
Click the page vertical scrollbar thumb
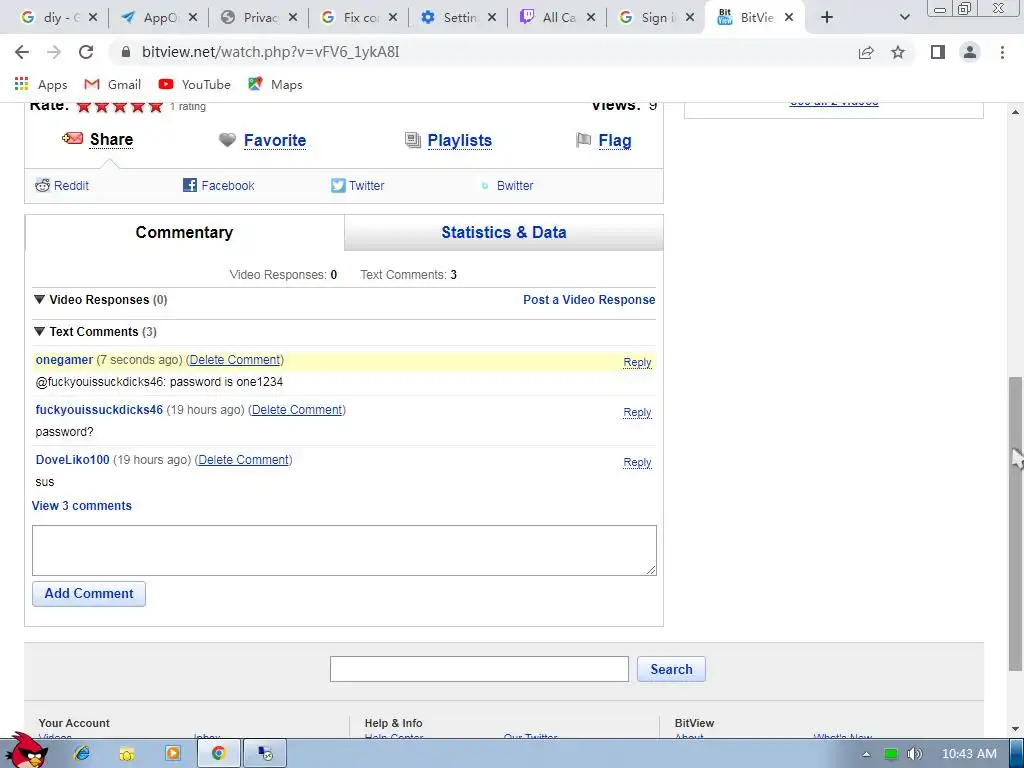point(1016,522)
